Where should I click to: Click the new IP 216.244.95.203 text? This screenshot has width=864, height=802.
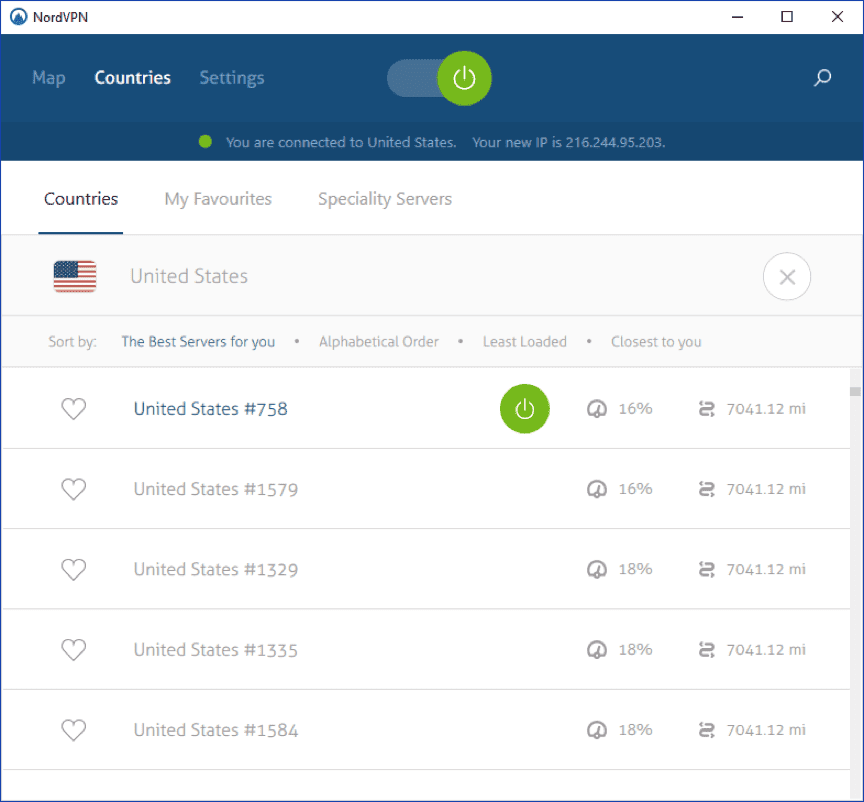pyautogui.click(x=569, y=142)
